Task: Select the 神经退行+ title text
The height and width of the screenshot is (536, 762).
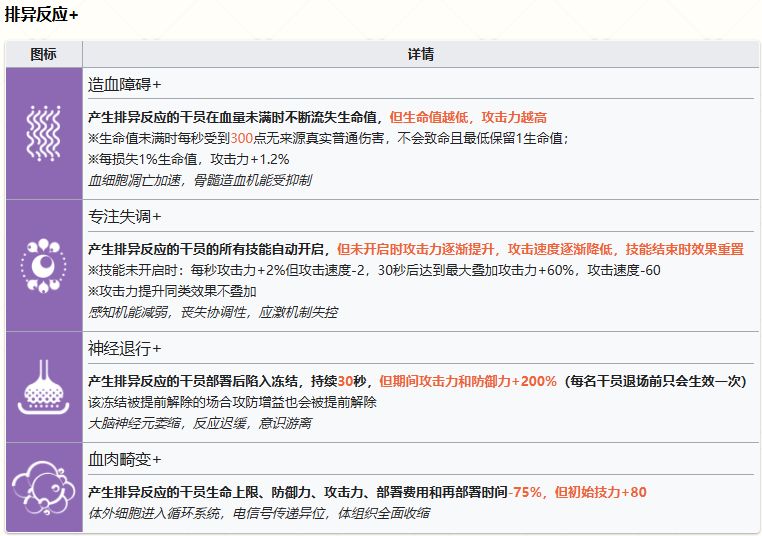Action: pos(124,348)
